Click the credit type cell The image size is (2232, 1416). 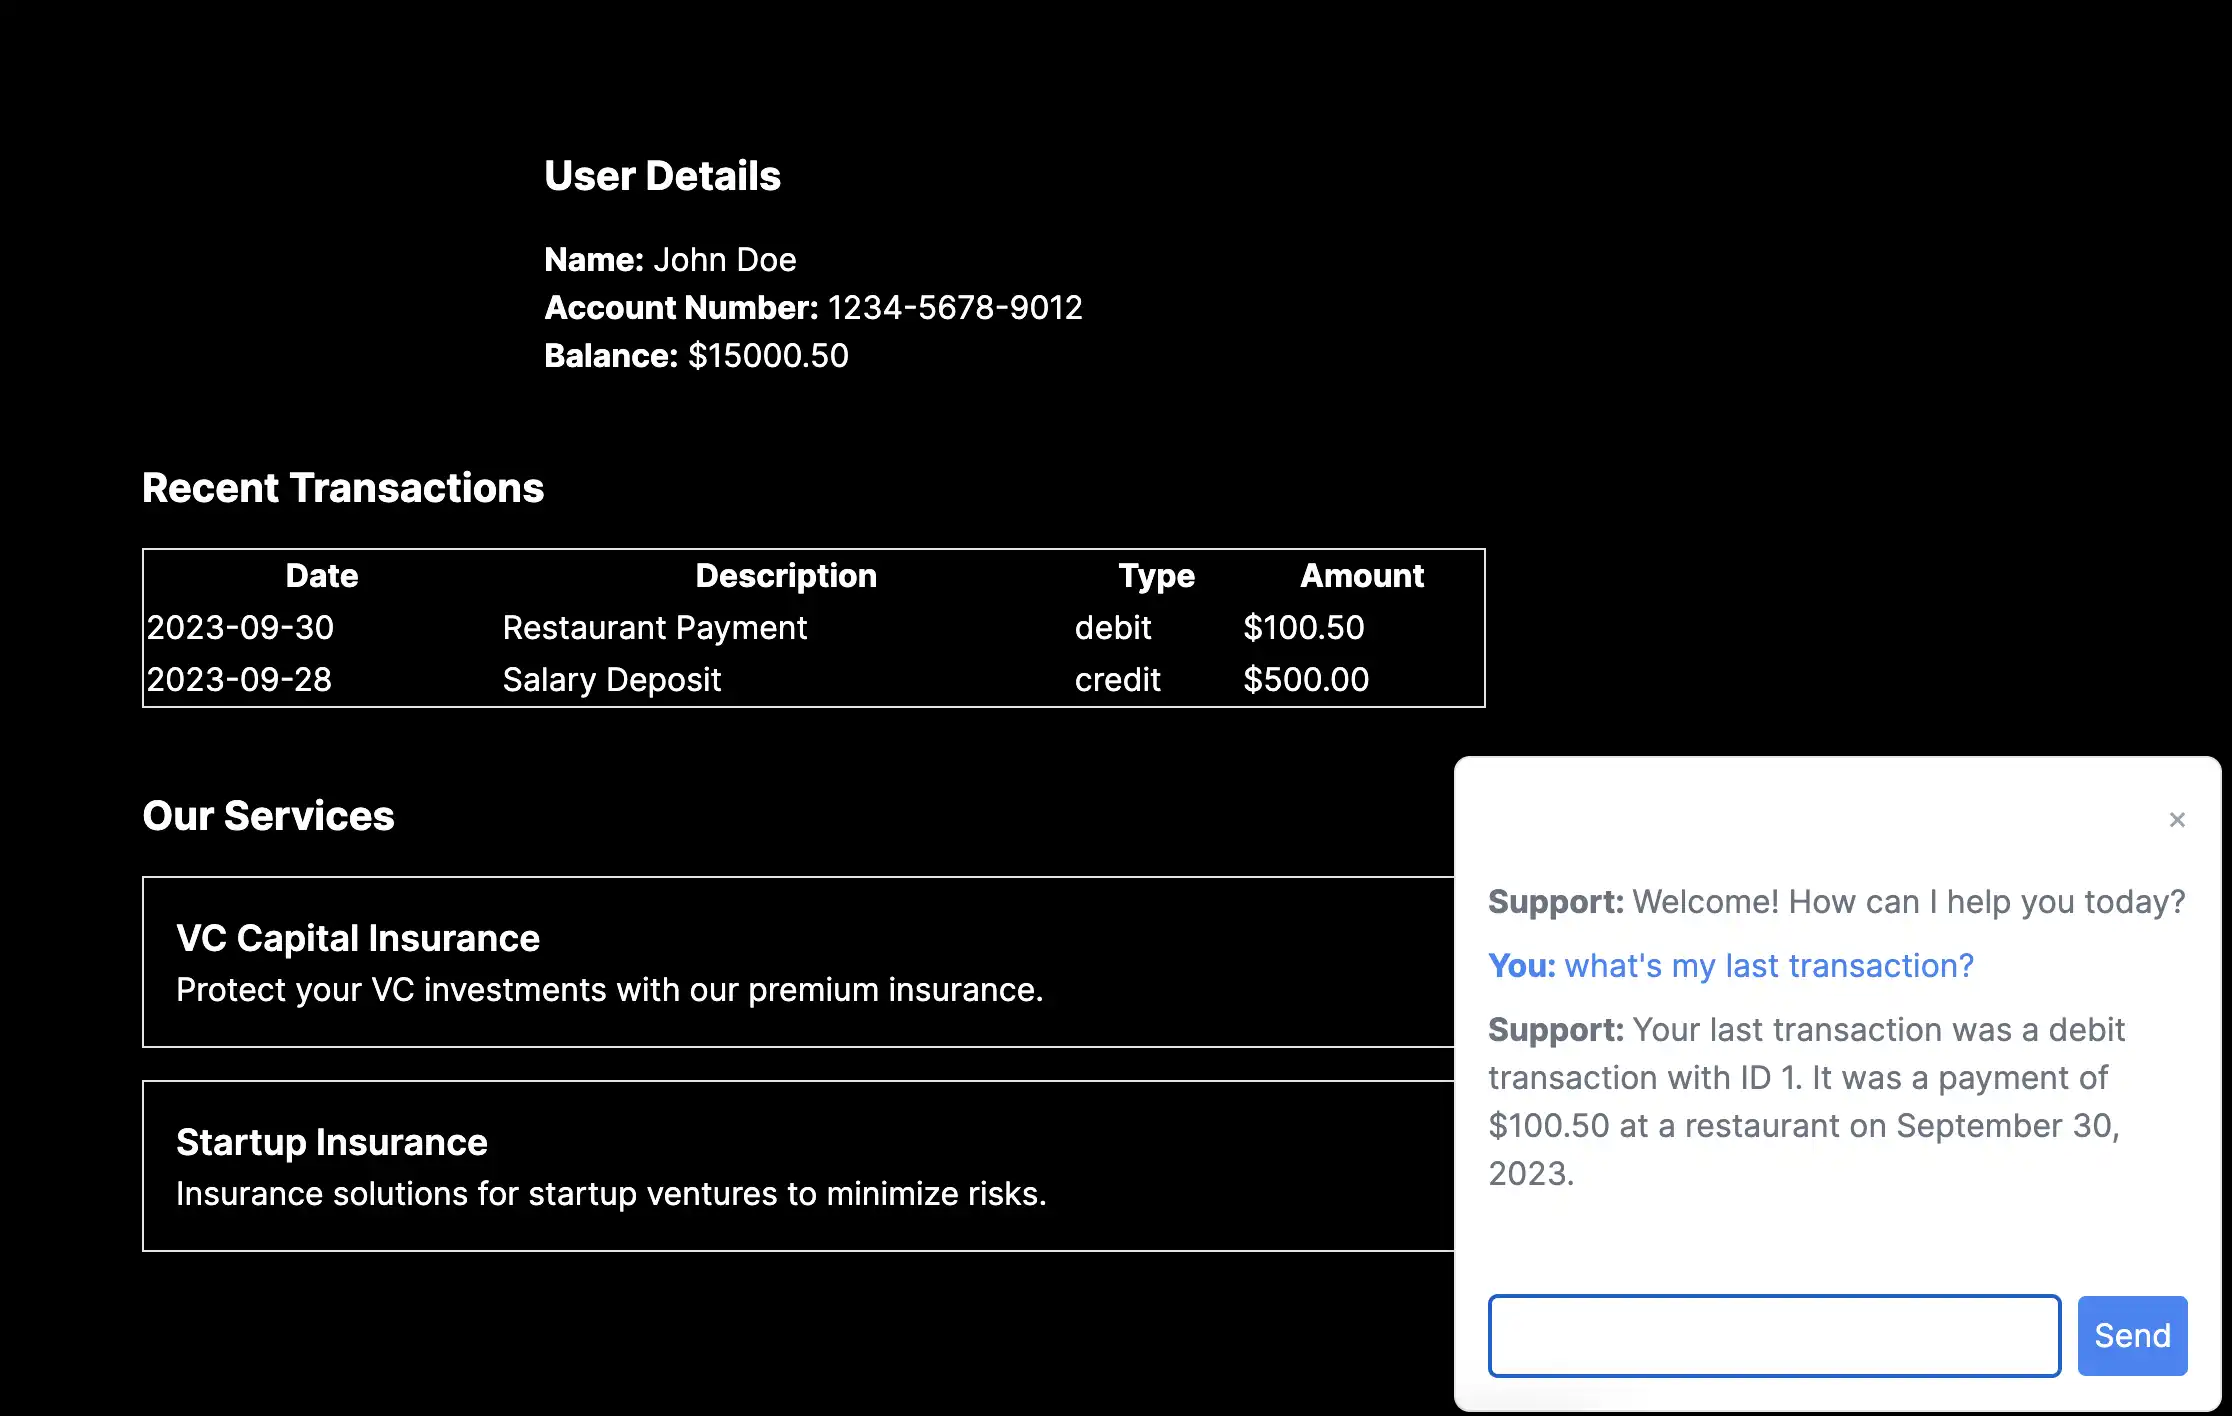[1118, 680]
